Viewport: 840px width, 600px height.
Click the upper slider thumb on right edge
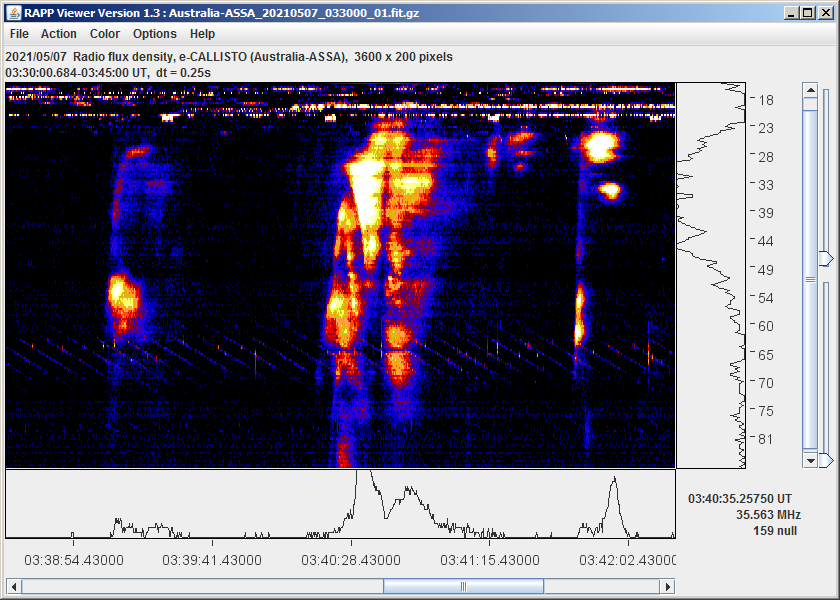click(x=826, y=259)
